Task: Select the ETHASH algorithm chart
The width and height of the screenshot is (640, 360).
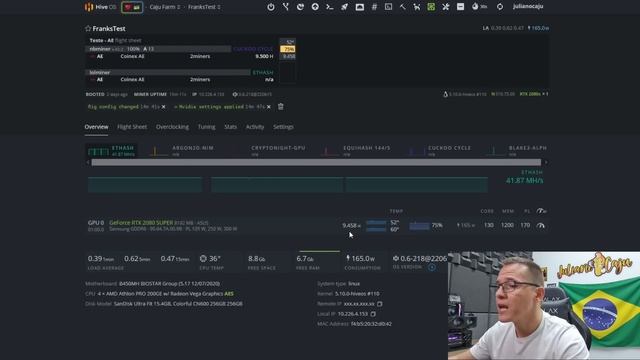Action: point(111,151)
